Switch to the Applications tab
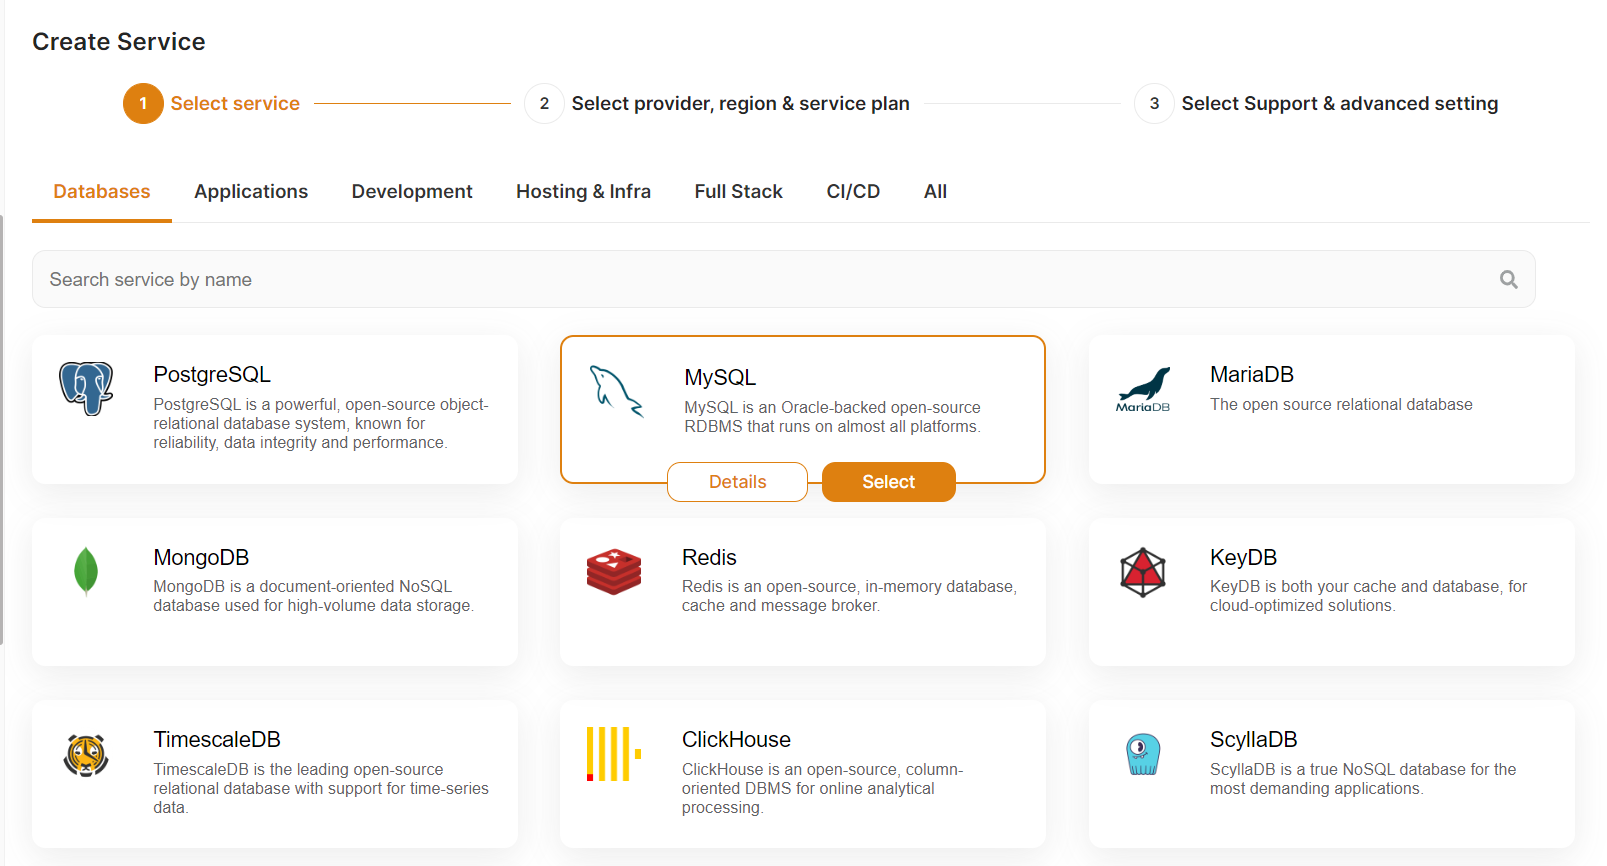The width and height of the screenshot is (1607, 866). tap(251, 192)
